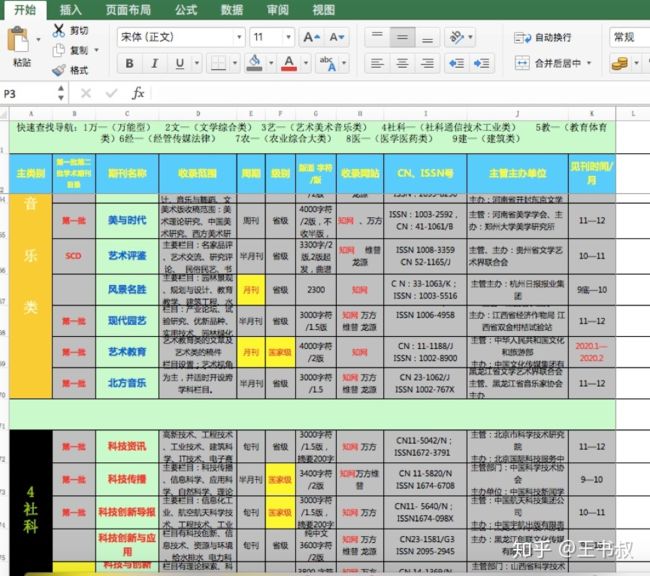Open the 开始 ribbon tab
Image resolution: width=650 pixels, height=576 pixels.
[25, 10]
